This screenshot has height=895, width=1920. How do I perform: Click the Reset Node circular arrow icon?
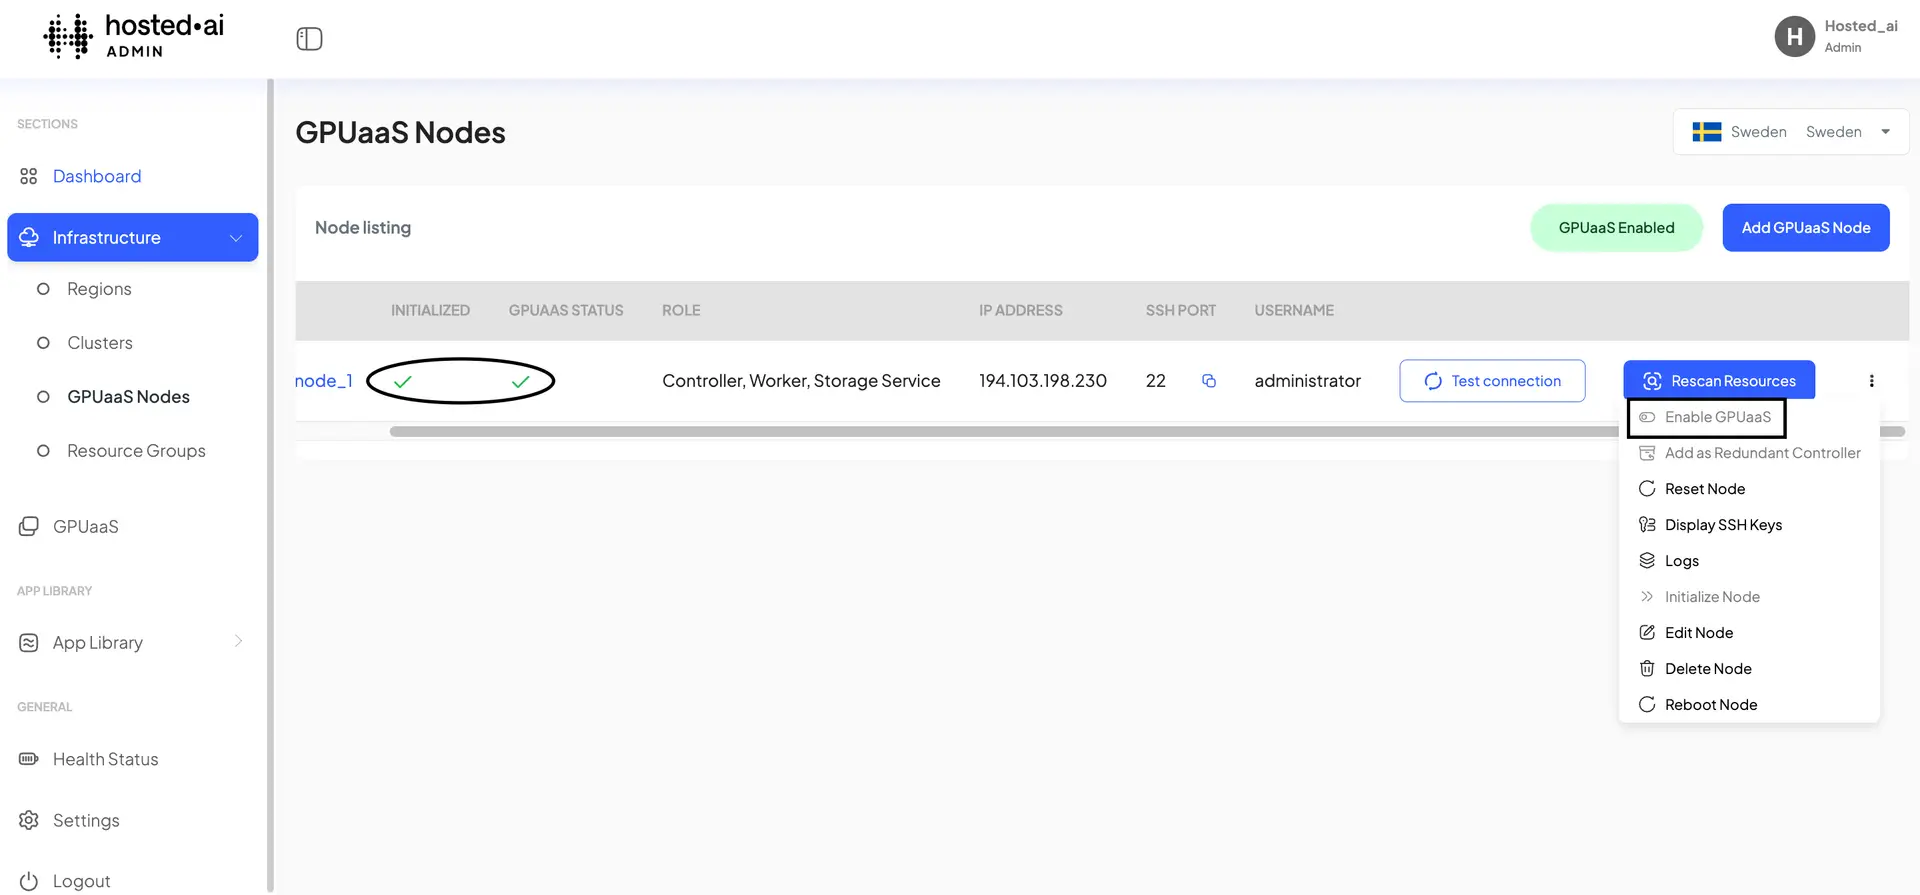click(x=1647, y=489)
